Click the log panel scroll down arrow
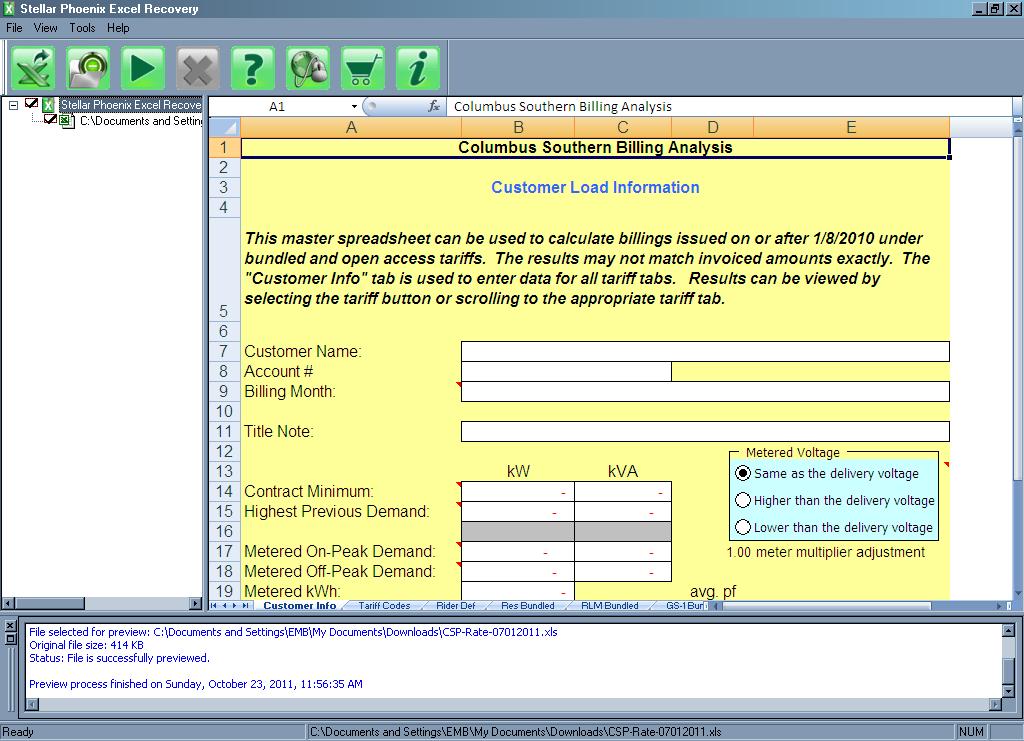 click(x=1008, y=691)
